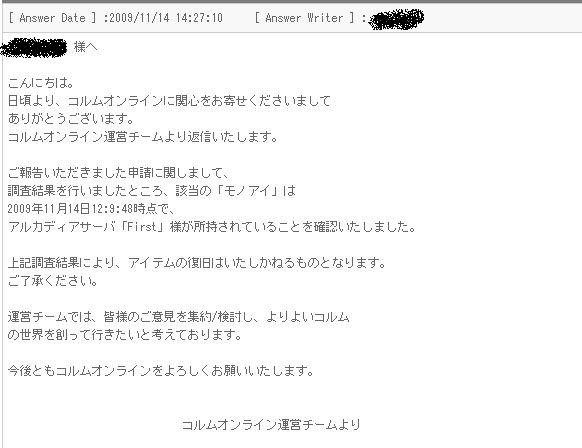This screenshot has width=582, height=448.
Task: Click the blacked-out recipient name before 様へ
Action: coord(33,48)
